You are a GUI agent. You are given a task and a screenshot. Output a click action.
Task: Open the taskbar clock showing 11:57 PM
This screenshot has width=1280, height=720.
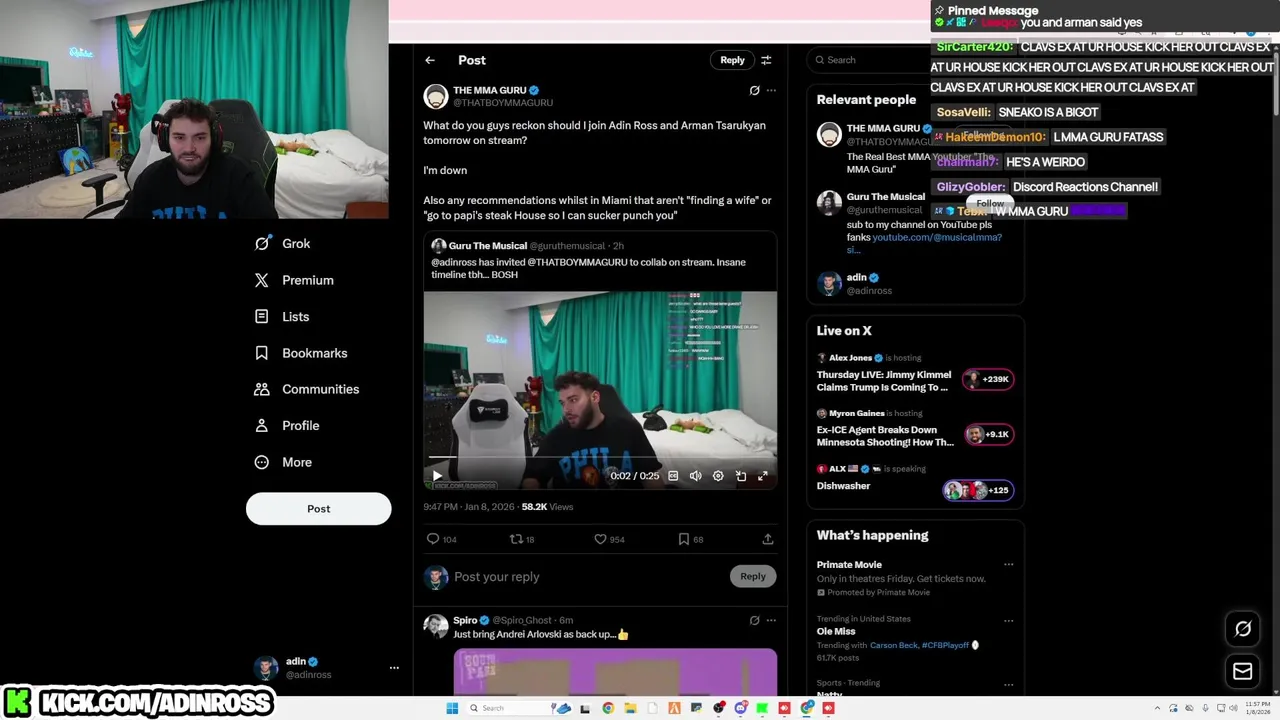pyautogui.click(x=1257, y=708)
